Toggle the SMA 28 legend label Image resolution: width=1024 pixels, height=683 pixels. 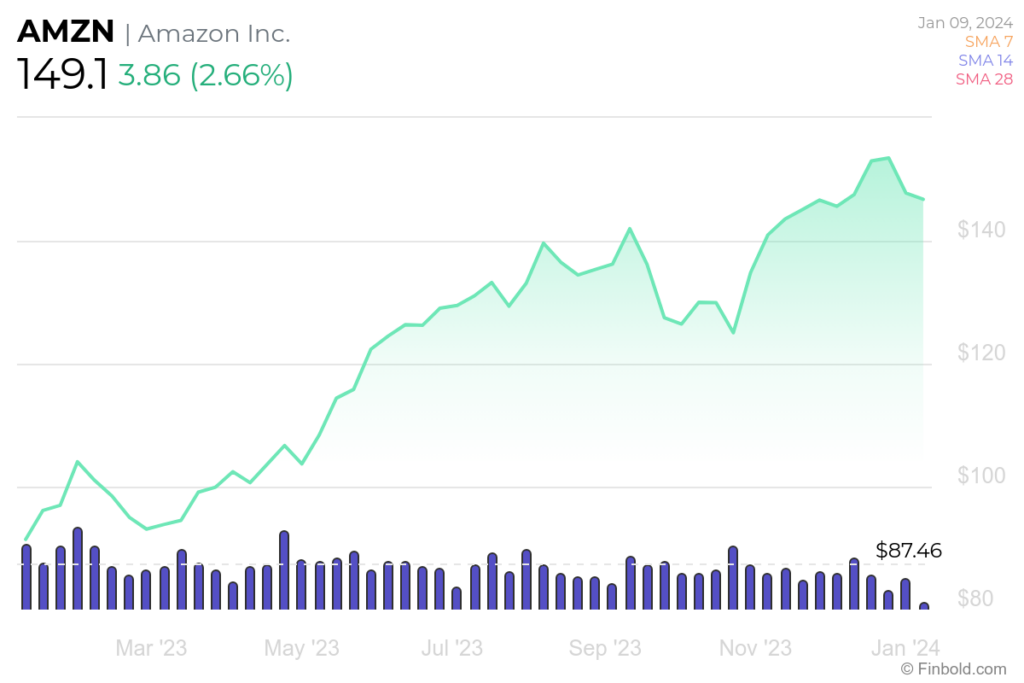coord(984,79)
